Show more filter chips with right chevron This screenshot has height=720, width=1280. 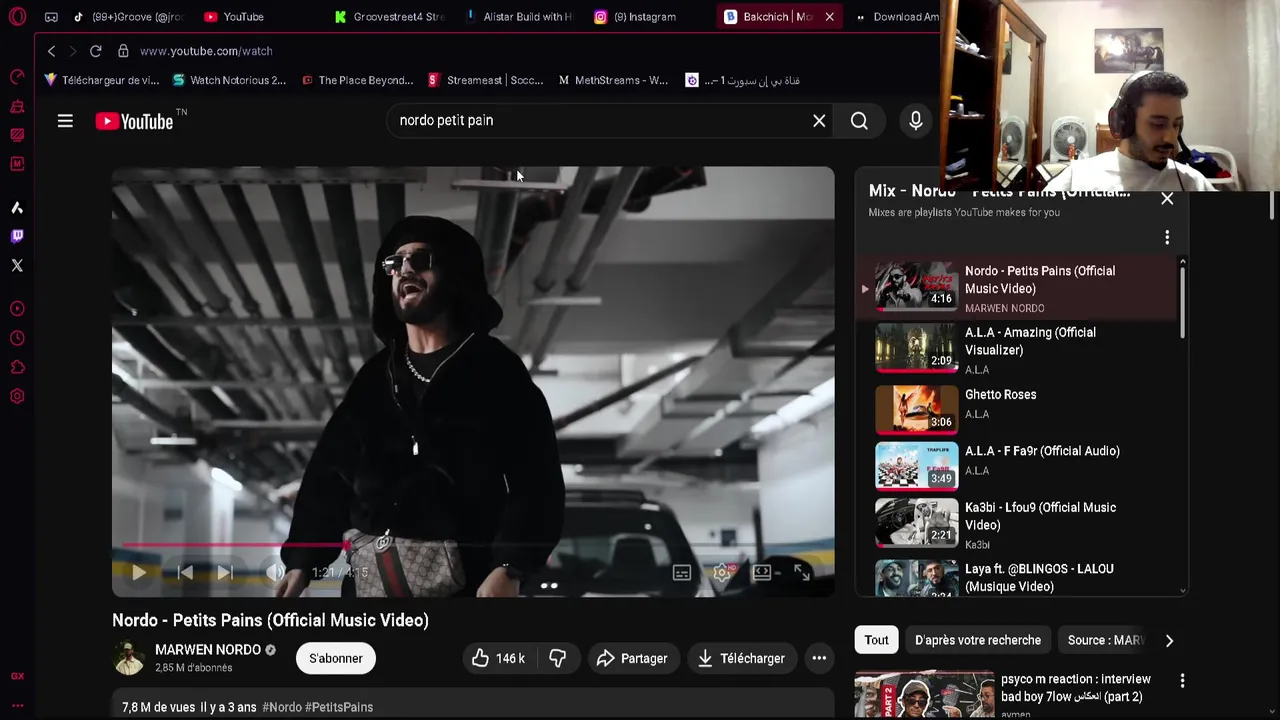(x=1169, y=640)
